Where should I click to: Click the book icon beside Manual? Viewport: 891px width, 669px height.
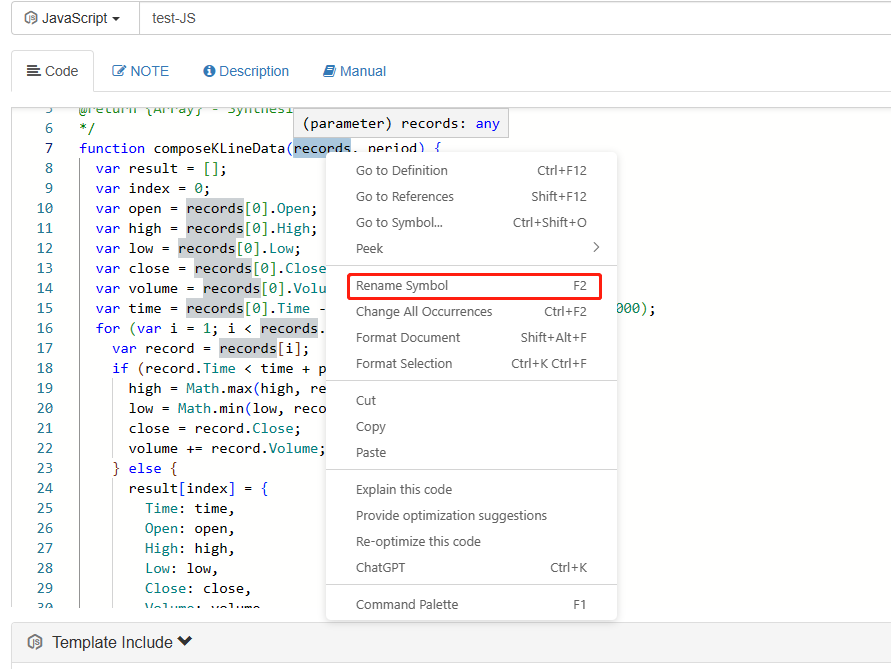tap(329, 71)
